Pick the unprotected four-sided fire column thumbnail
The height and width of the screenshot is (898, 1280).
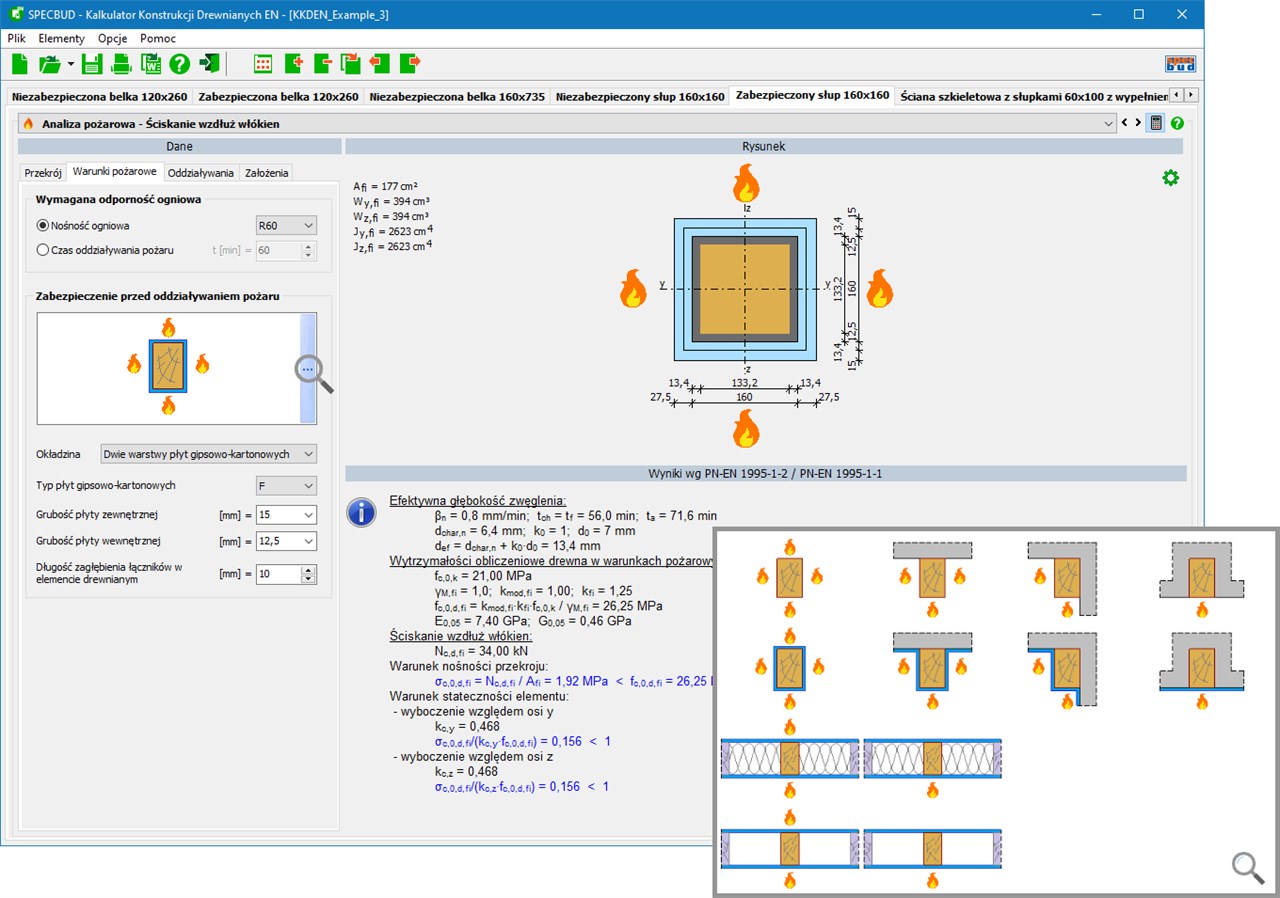point(789,576)
